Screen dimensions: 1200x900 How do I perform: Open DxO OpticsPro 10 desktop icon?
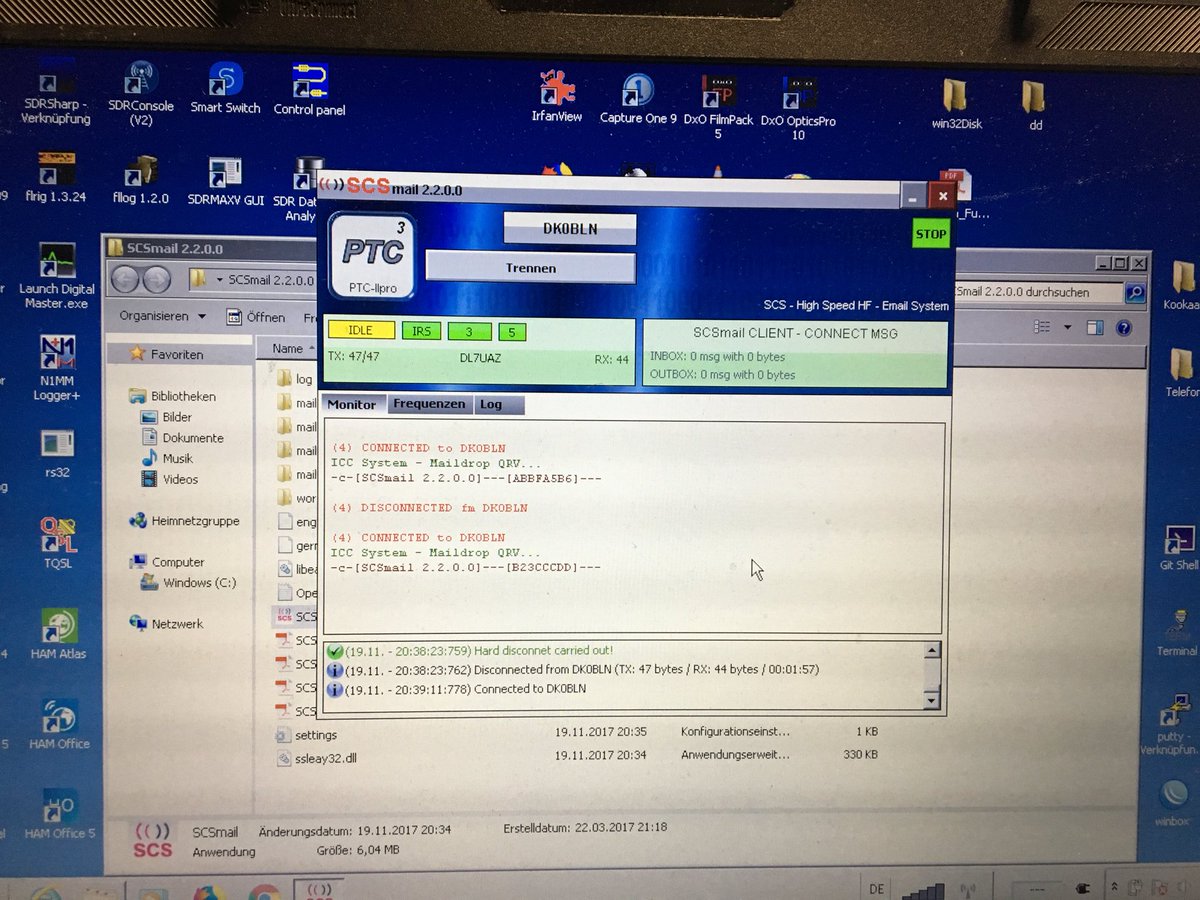point(798,108)
